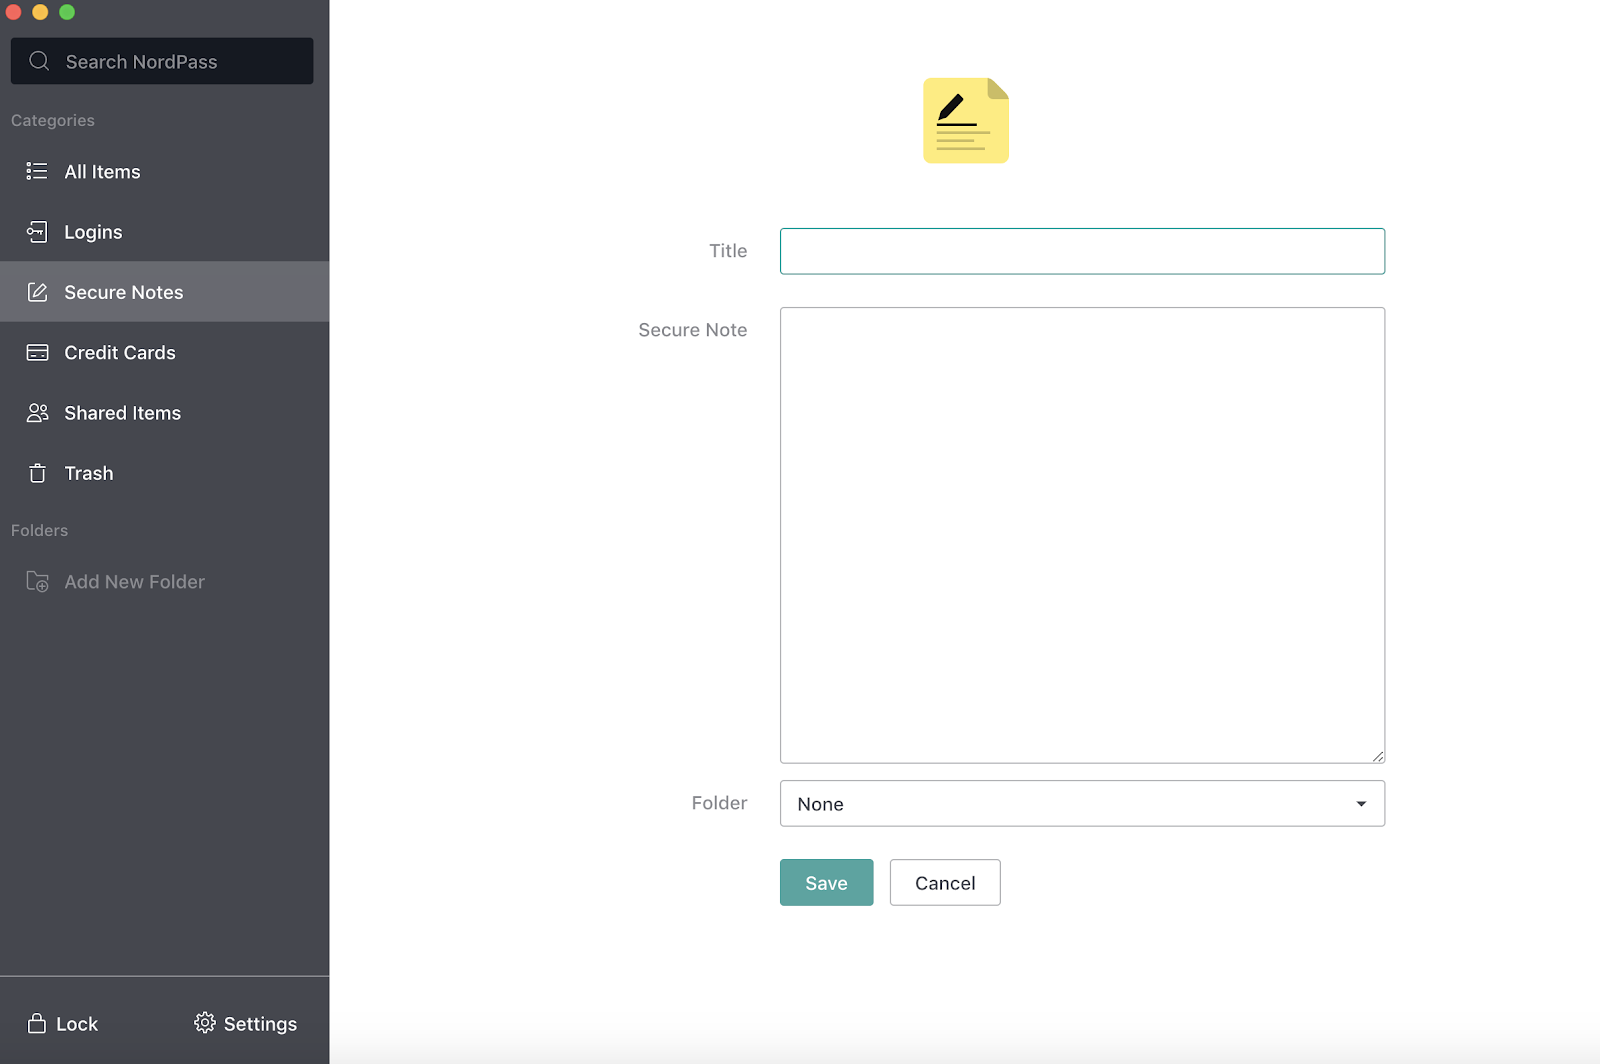This screenshot has width=1600, height=1064.
Task: Save the secure note
Action: coord(826,882)
